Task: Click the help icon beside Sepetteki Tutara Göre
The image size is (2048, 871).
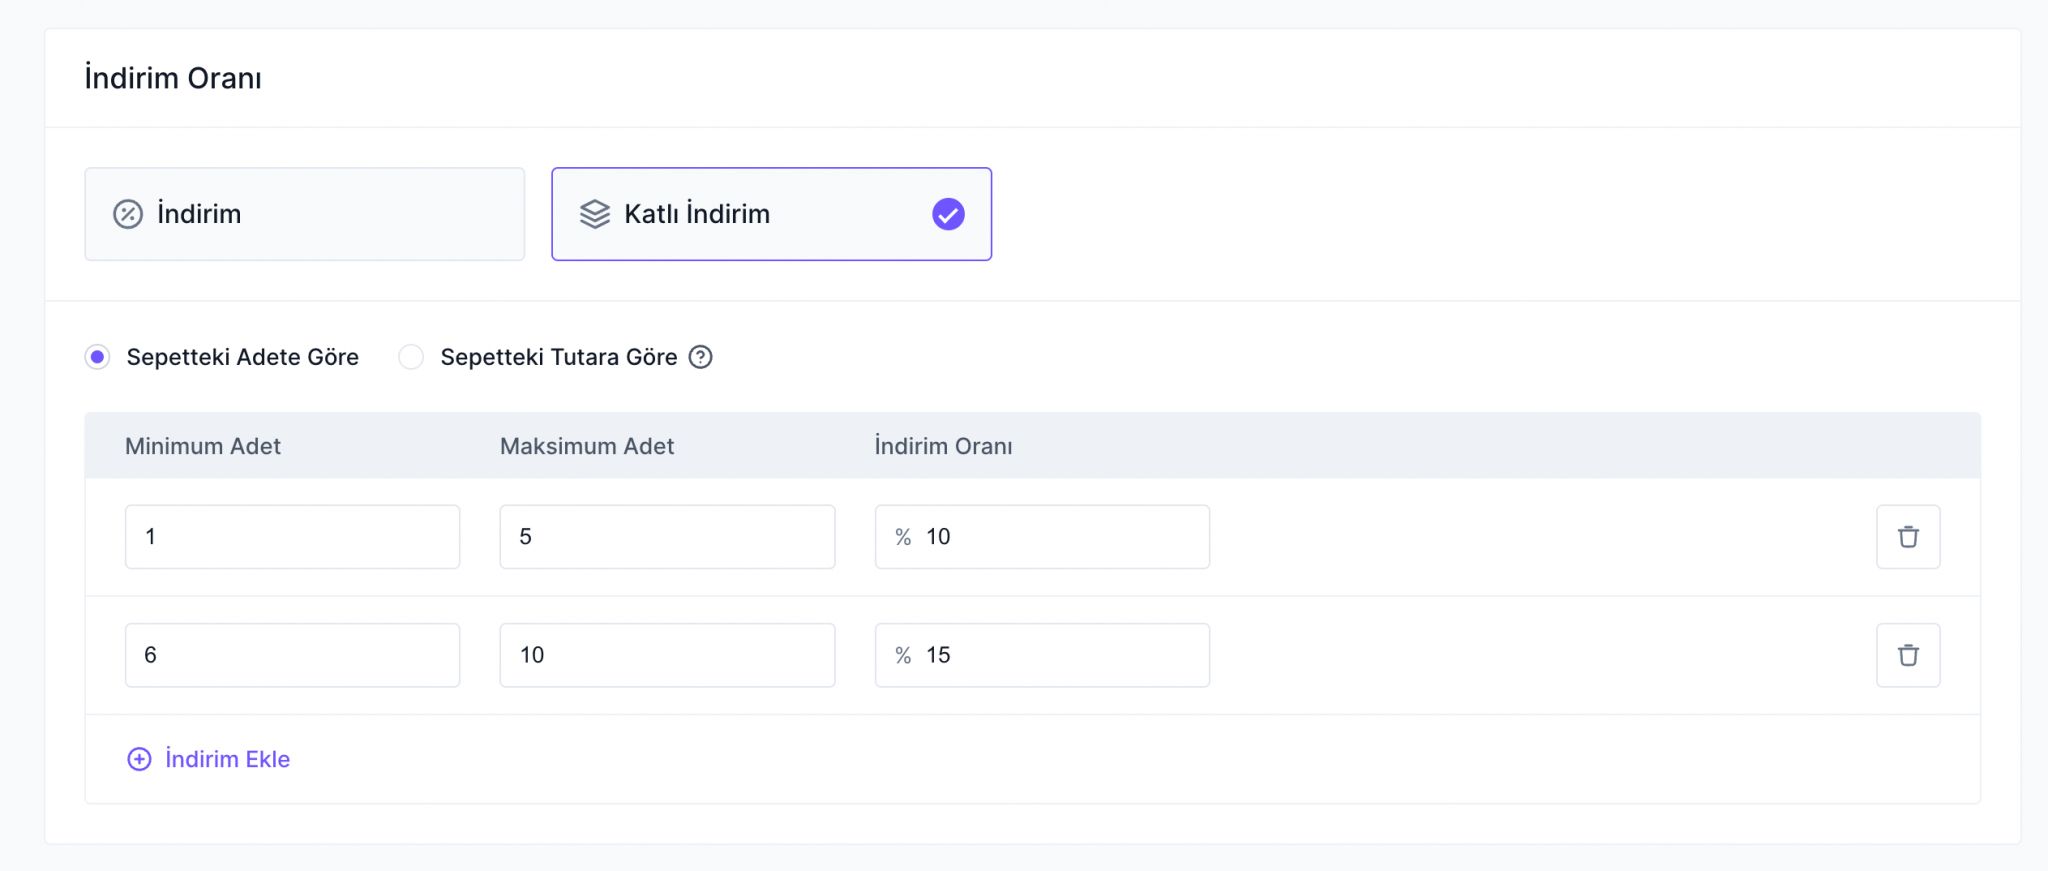Action: pos(701,357)
